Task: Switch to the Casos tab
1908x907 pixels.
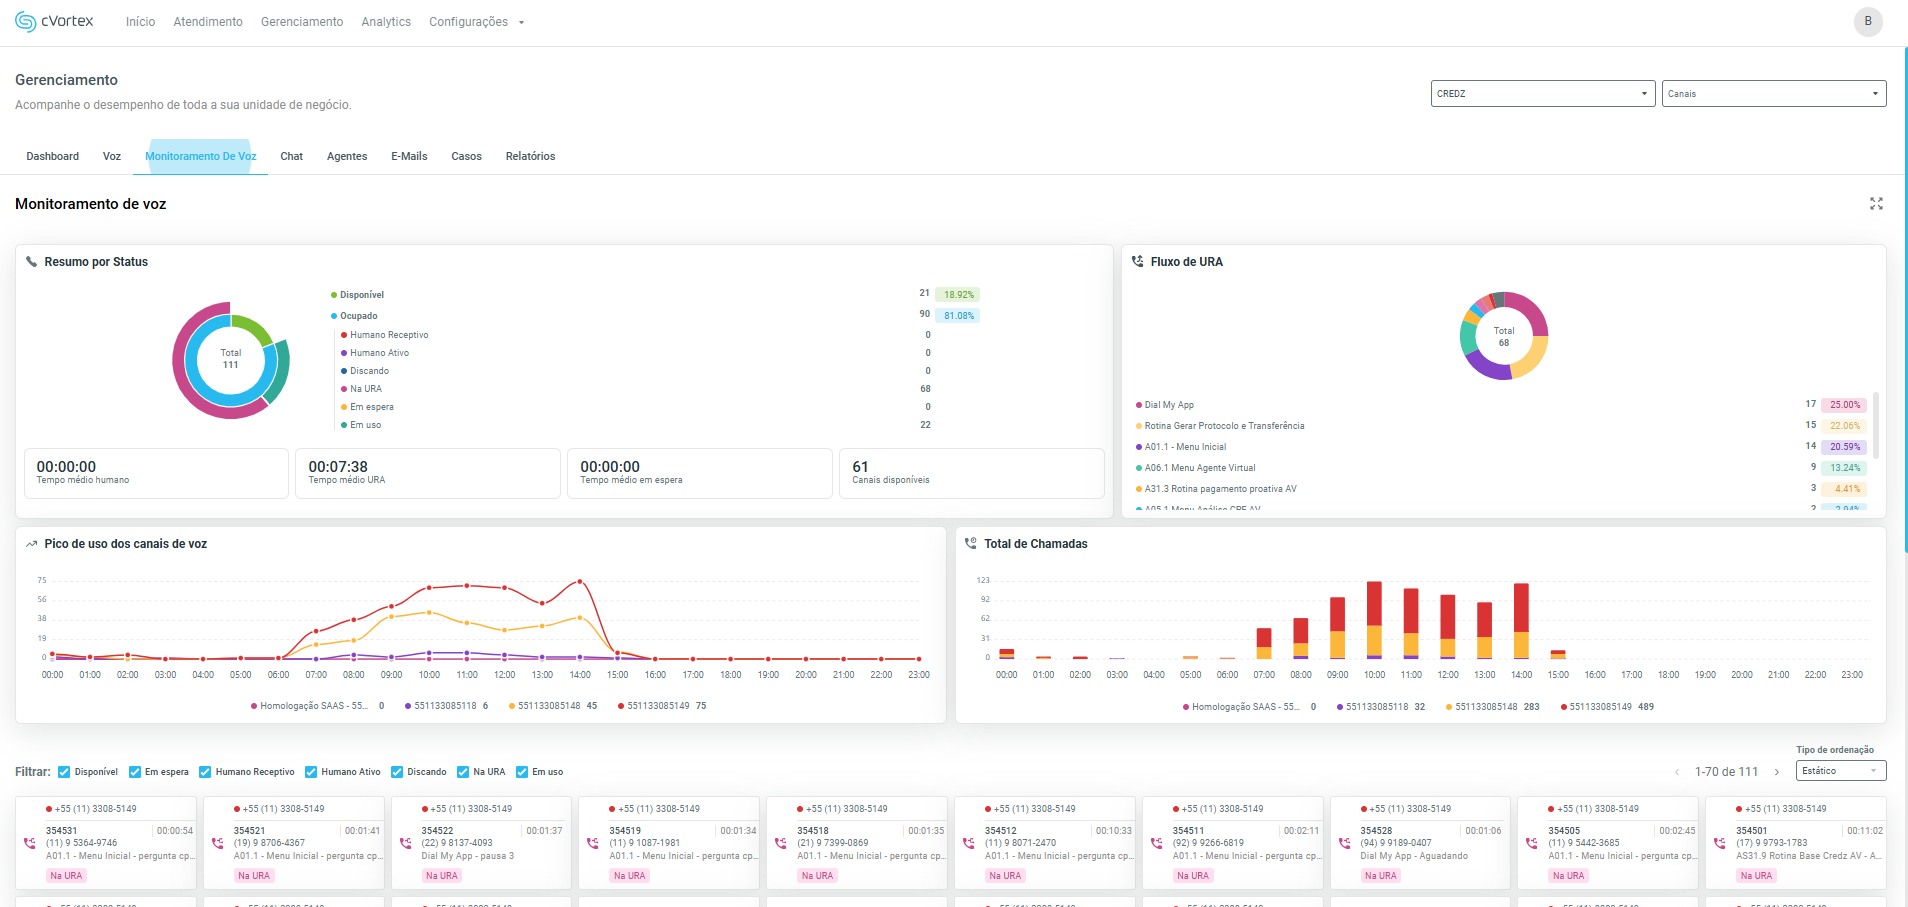Action: click(466, 156)
